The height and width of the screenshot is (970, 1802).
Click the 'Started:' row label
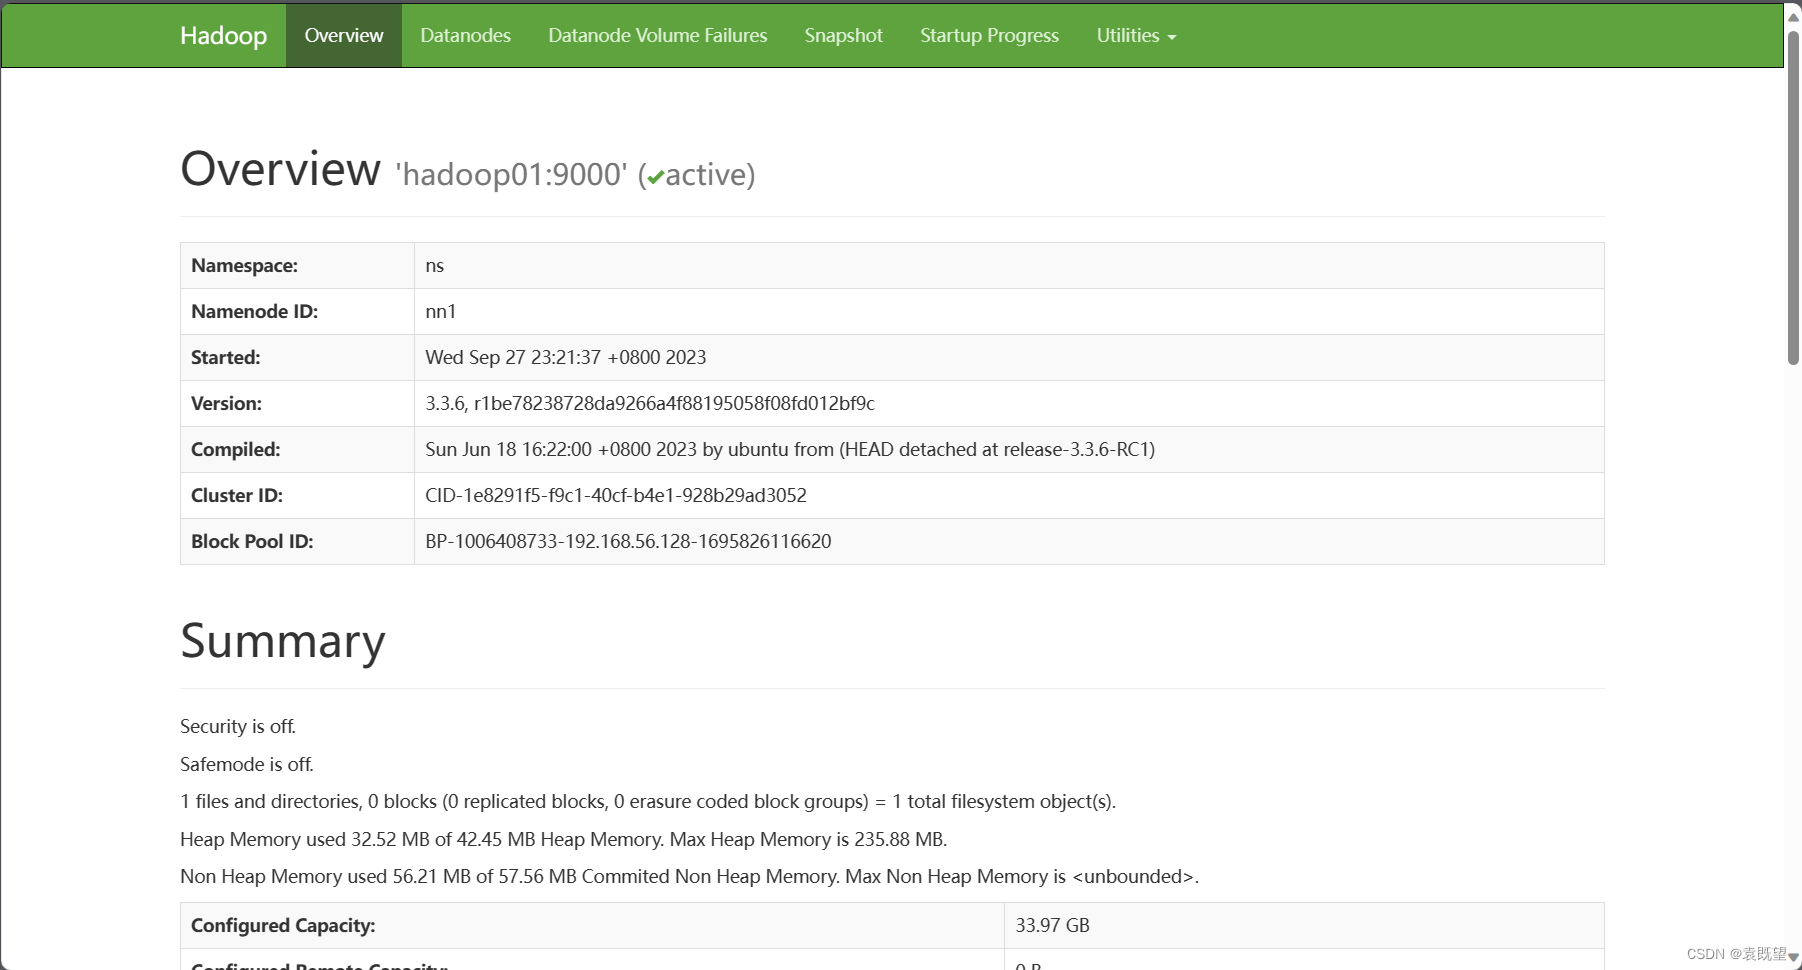pyautogui.click(x=225, y=358)
